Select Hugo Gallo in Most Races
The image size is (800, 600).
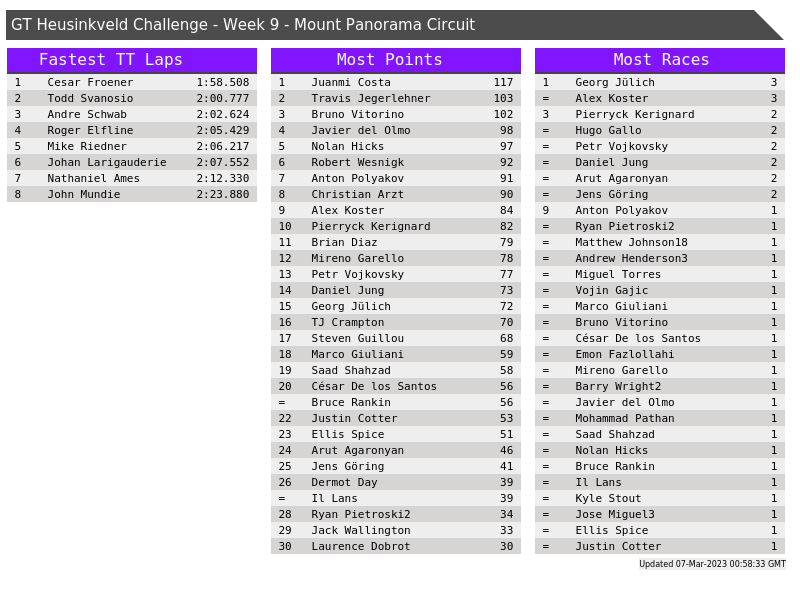(x=608, y=130)
